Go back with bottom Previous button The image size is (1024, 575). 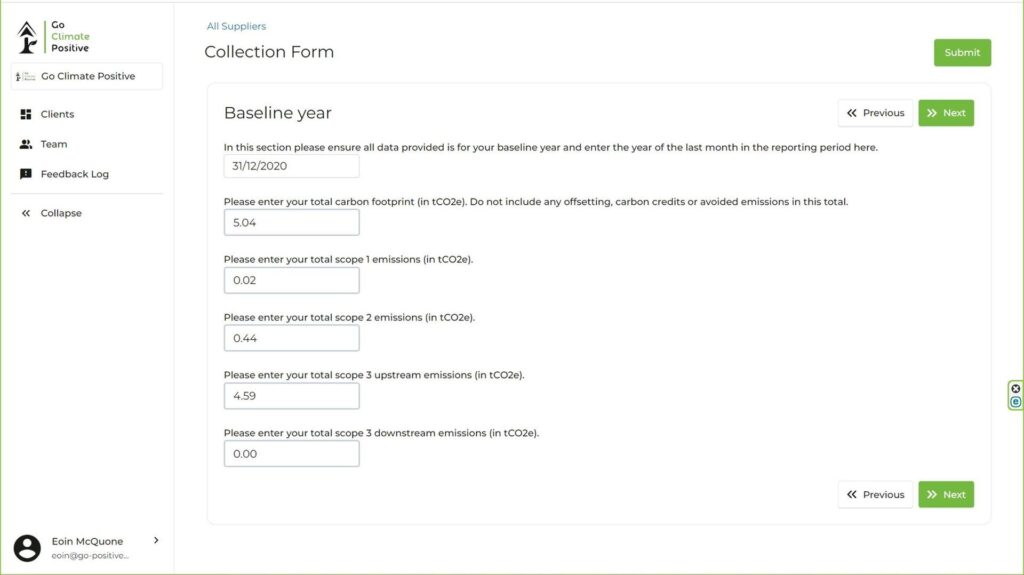click(x=875, y=495)
